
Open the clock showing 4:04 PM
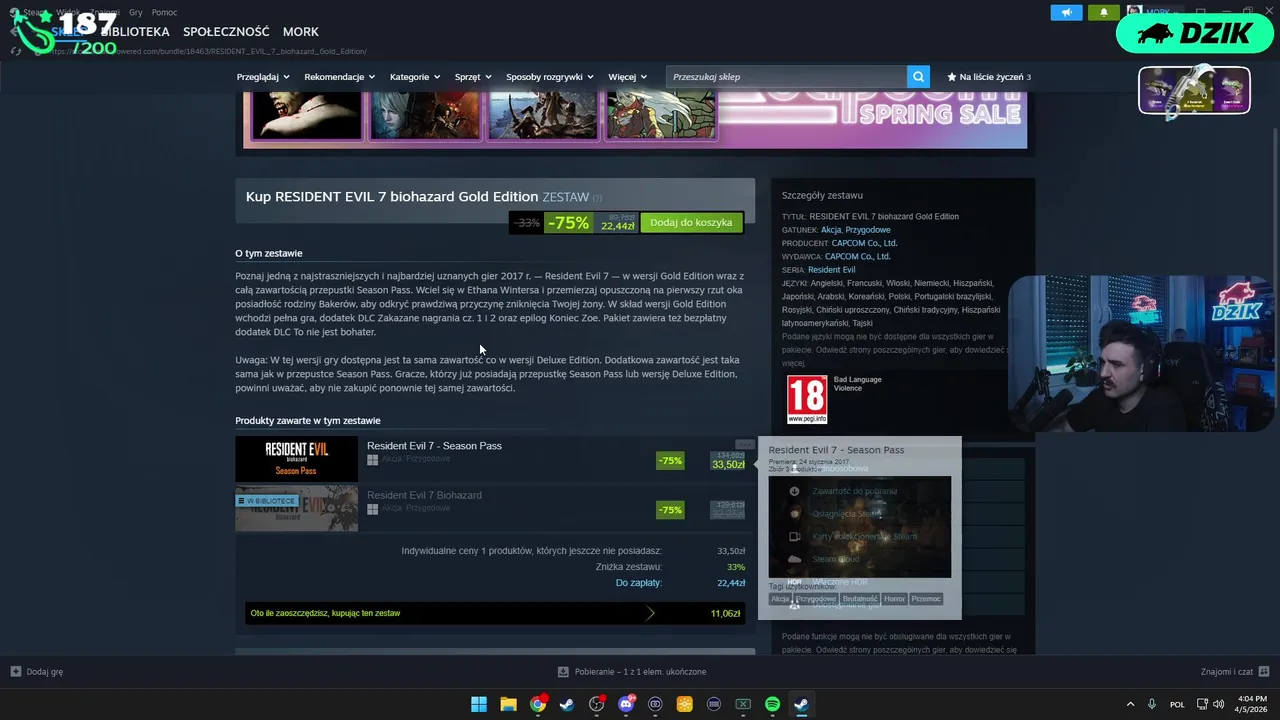point(1252,704)
